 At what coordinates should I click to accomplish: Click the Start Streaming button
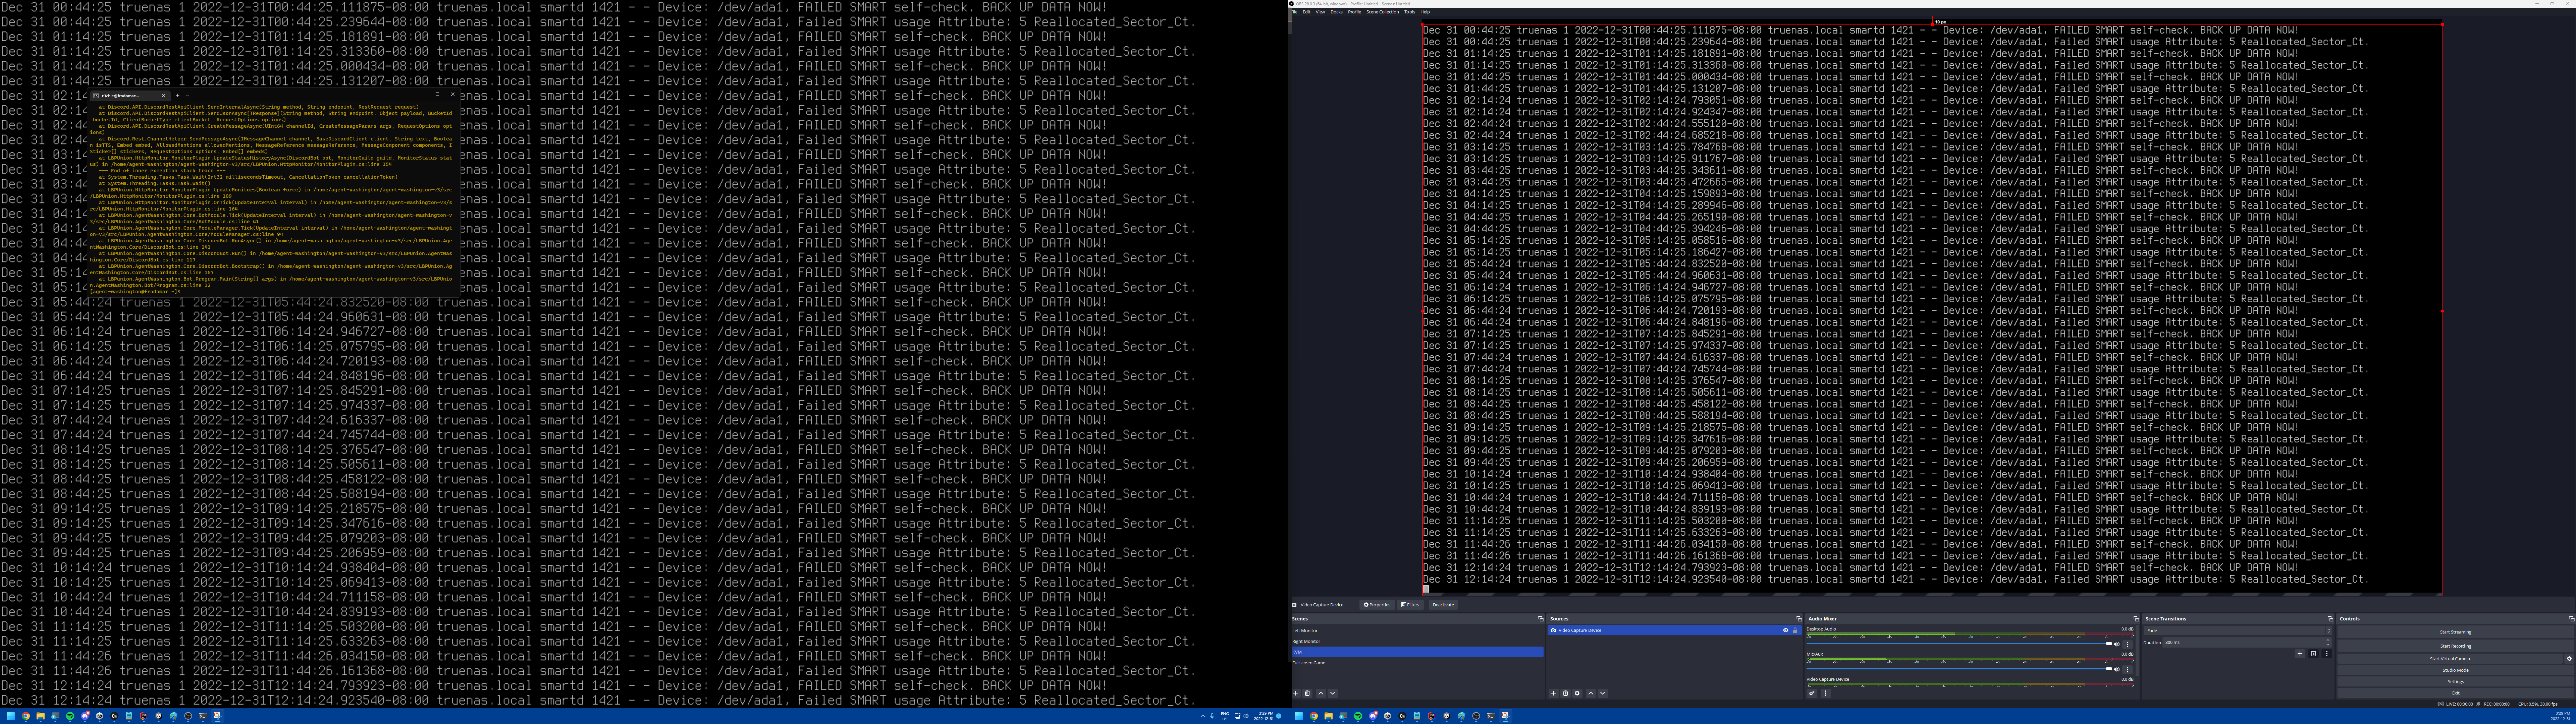pyautogui.click(x=2456, y=632)
